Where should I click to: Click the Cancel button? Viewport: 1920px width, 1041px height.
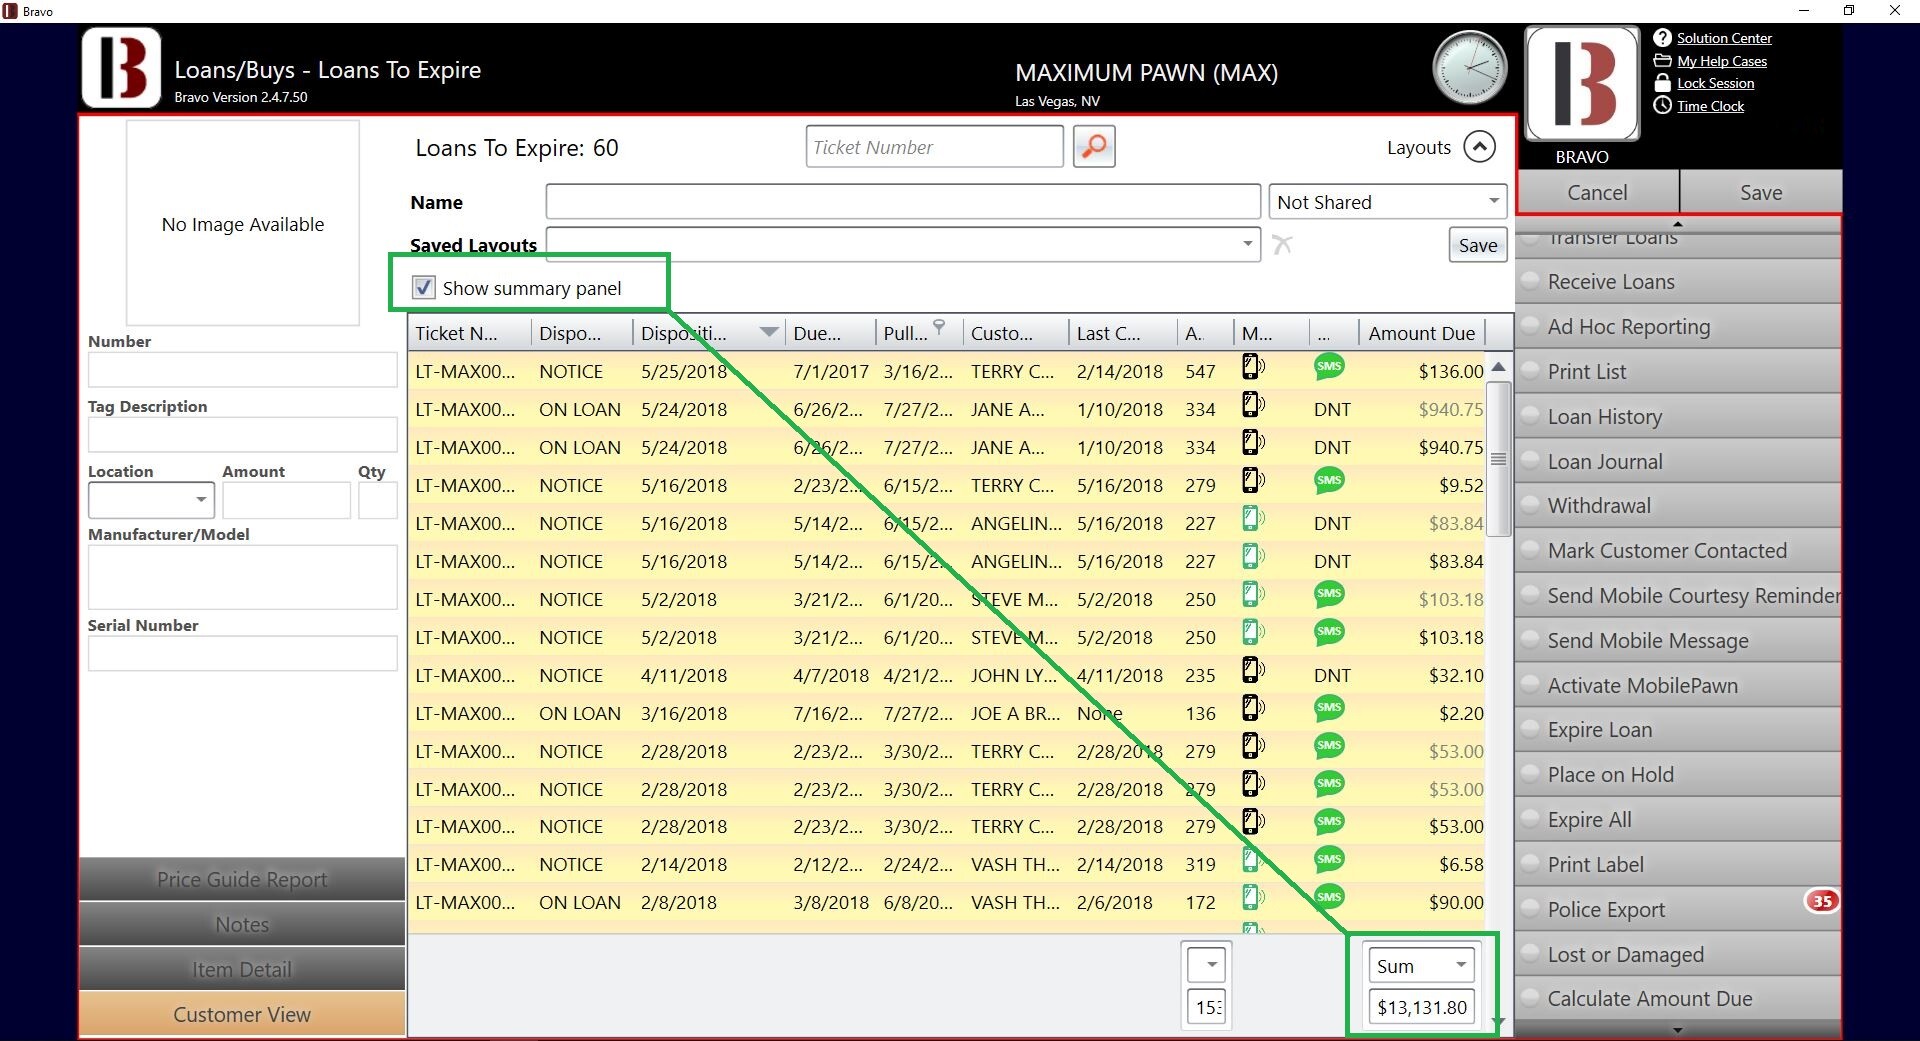[1597, 192]
